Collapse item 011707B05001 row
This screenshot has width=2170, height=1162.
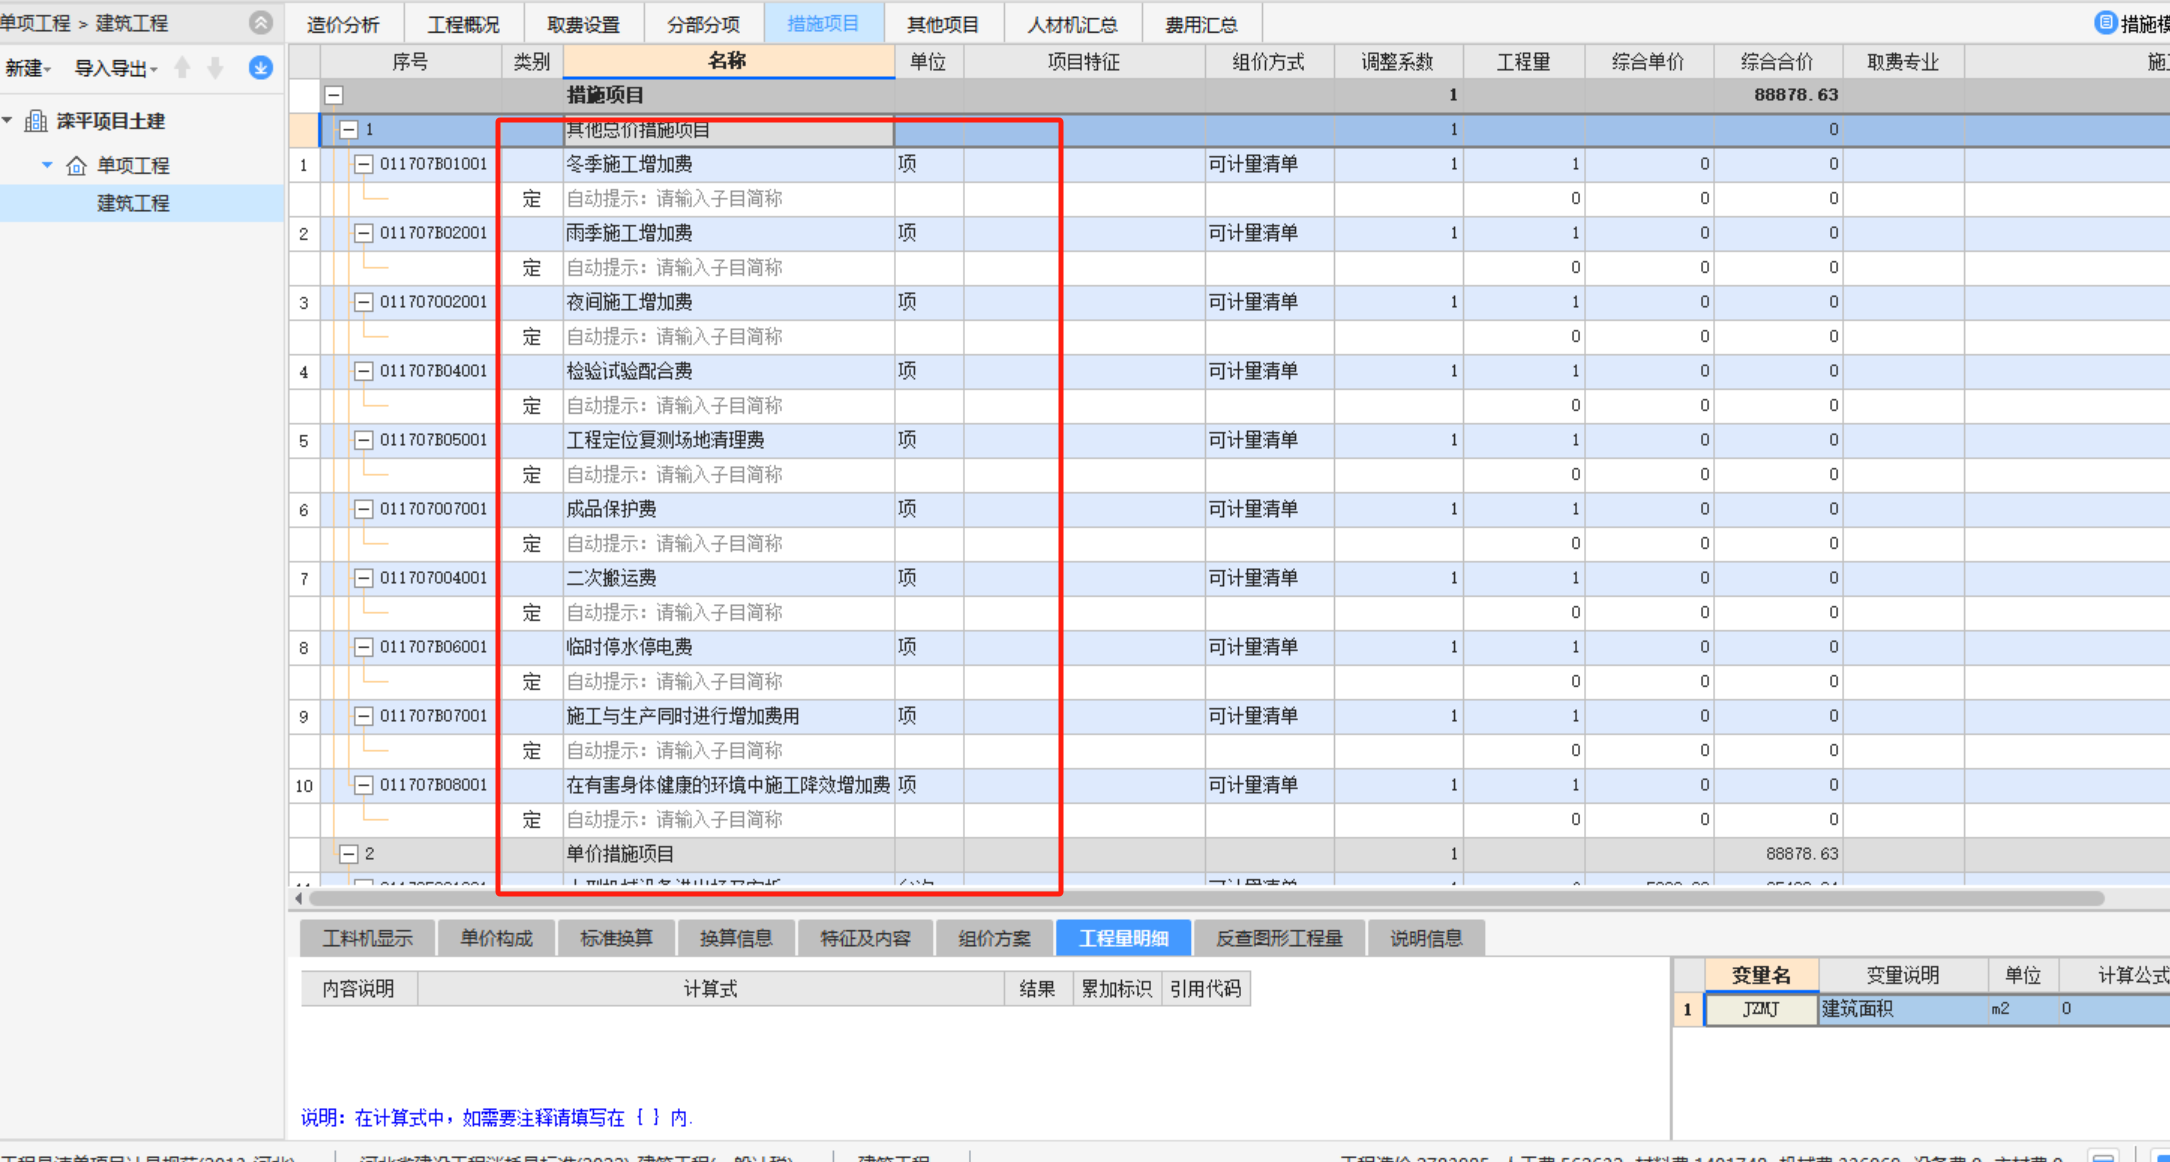coord(363,440)
